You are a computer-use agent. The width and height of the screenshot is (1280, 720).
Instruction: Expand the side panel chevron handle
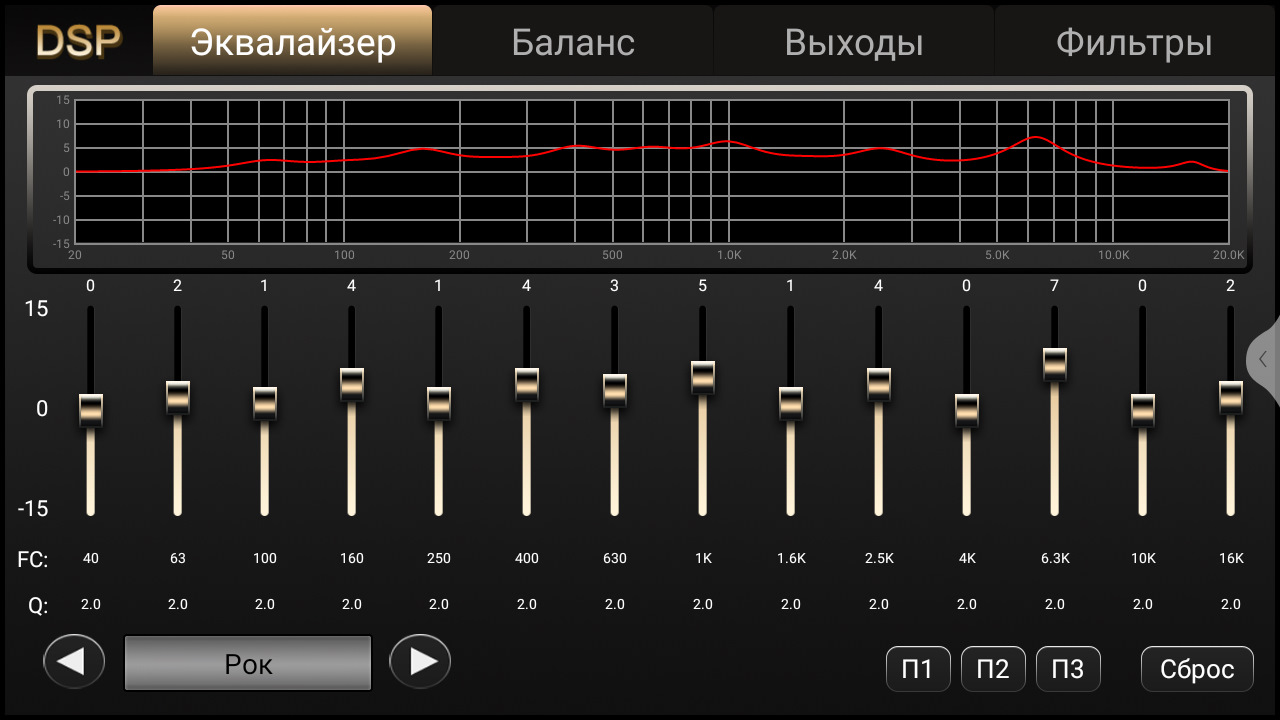[1264, 360]
